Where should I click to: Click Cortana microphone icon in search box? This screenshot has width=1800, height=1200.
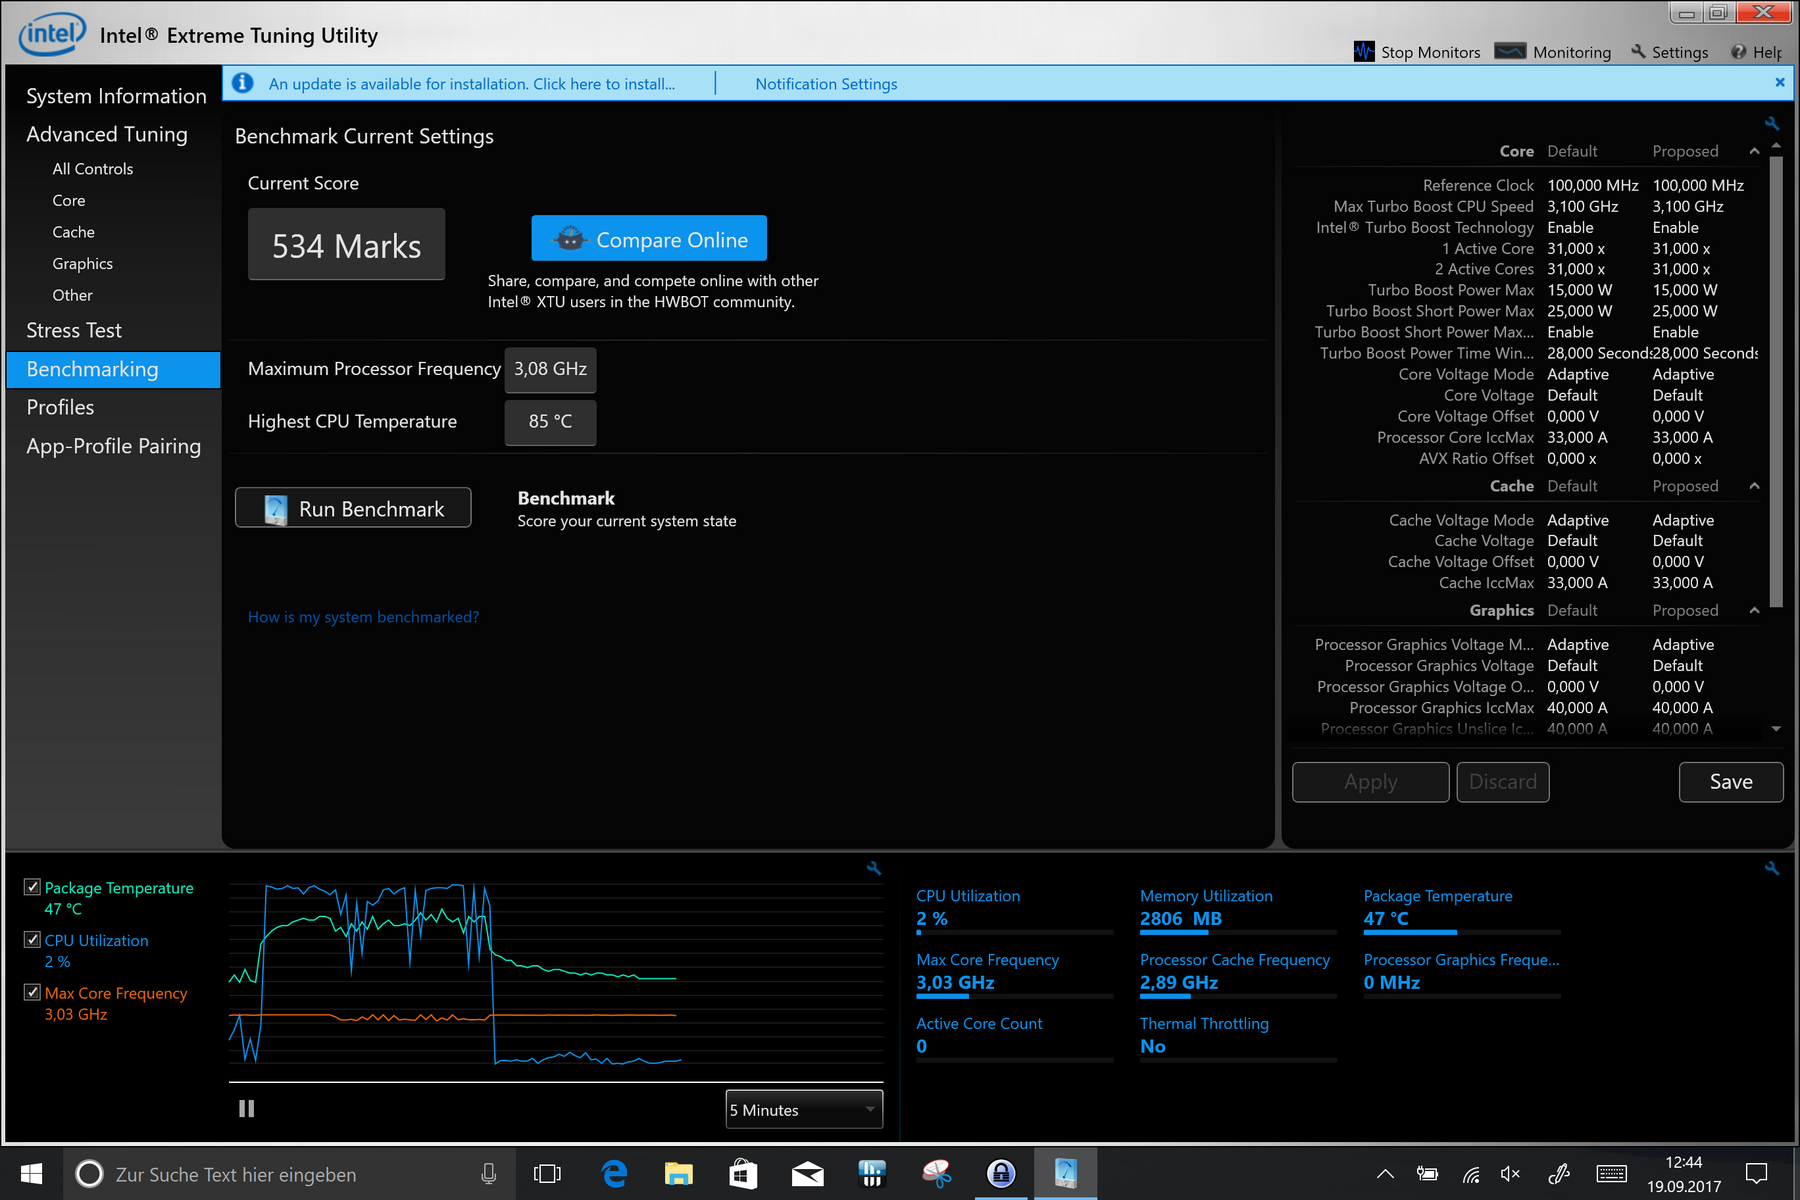click(489, 1174)
